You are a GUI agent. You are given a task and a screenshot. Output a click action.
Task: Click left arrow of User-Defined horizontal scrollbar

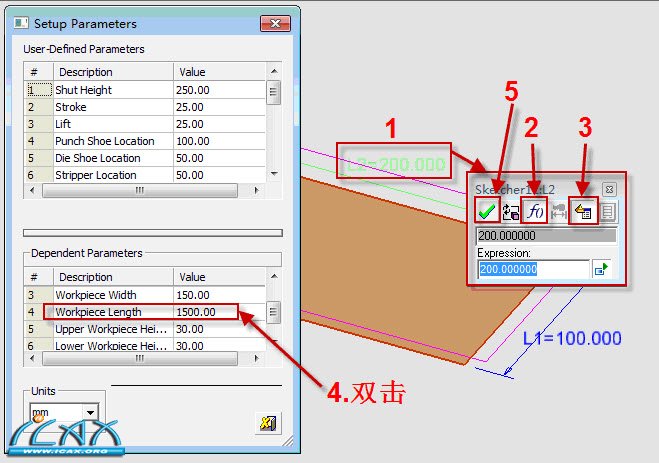(x=32, y=190)
